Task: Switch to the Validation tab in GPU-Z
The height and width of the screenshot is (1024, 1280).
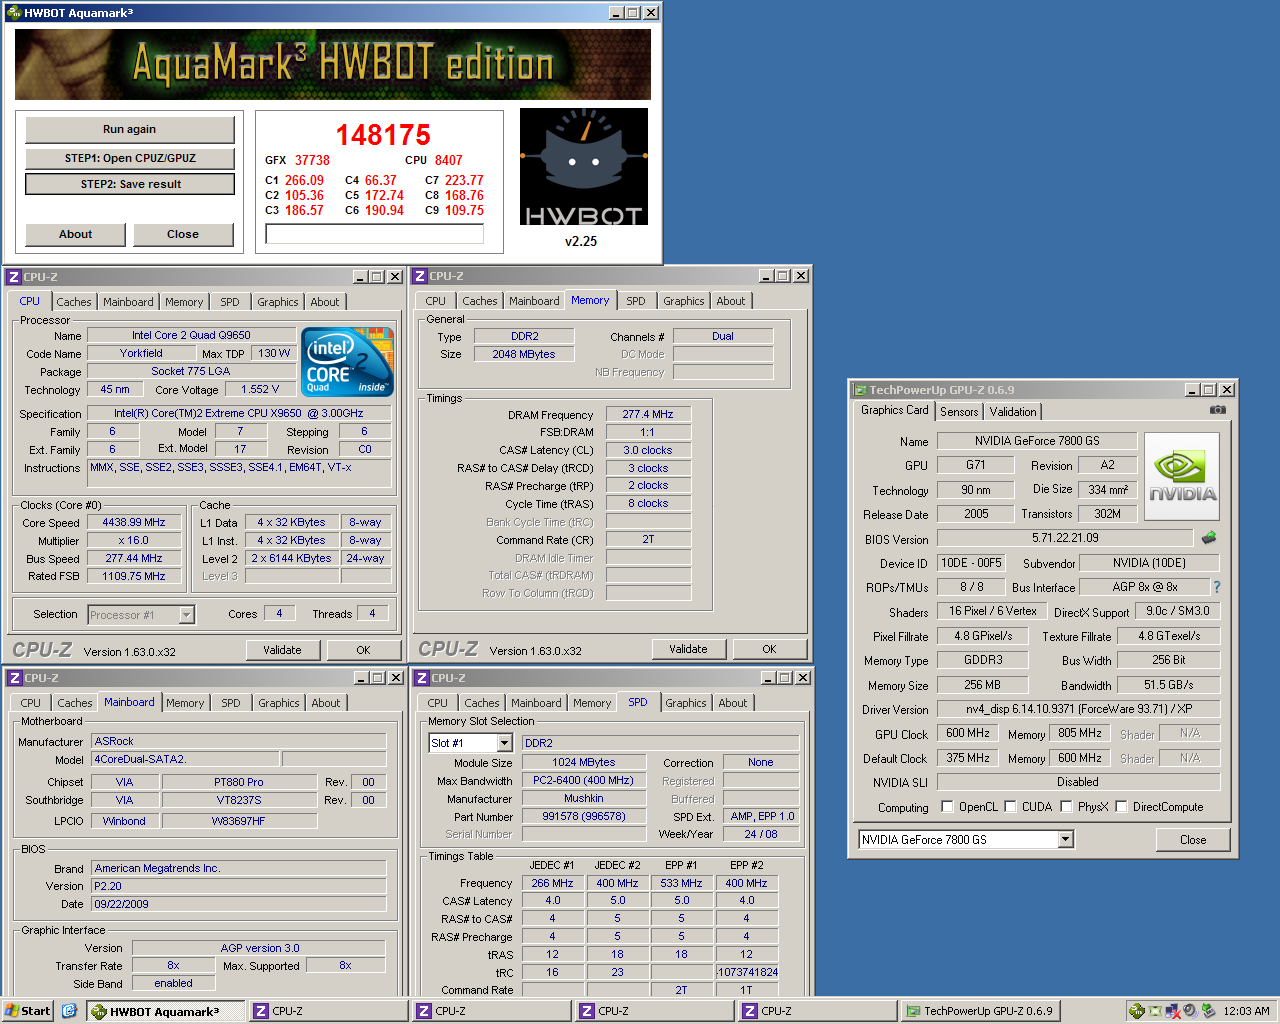Action: point(1013,412)
